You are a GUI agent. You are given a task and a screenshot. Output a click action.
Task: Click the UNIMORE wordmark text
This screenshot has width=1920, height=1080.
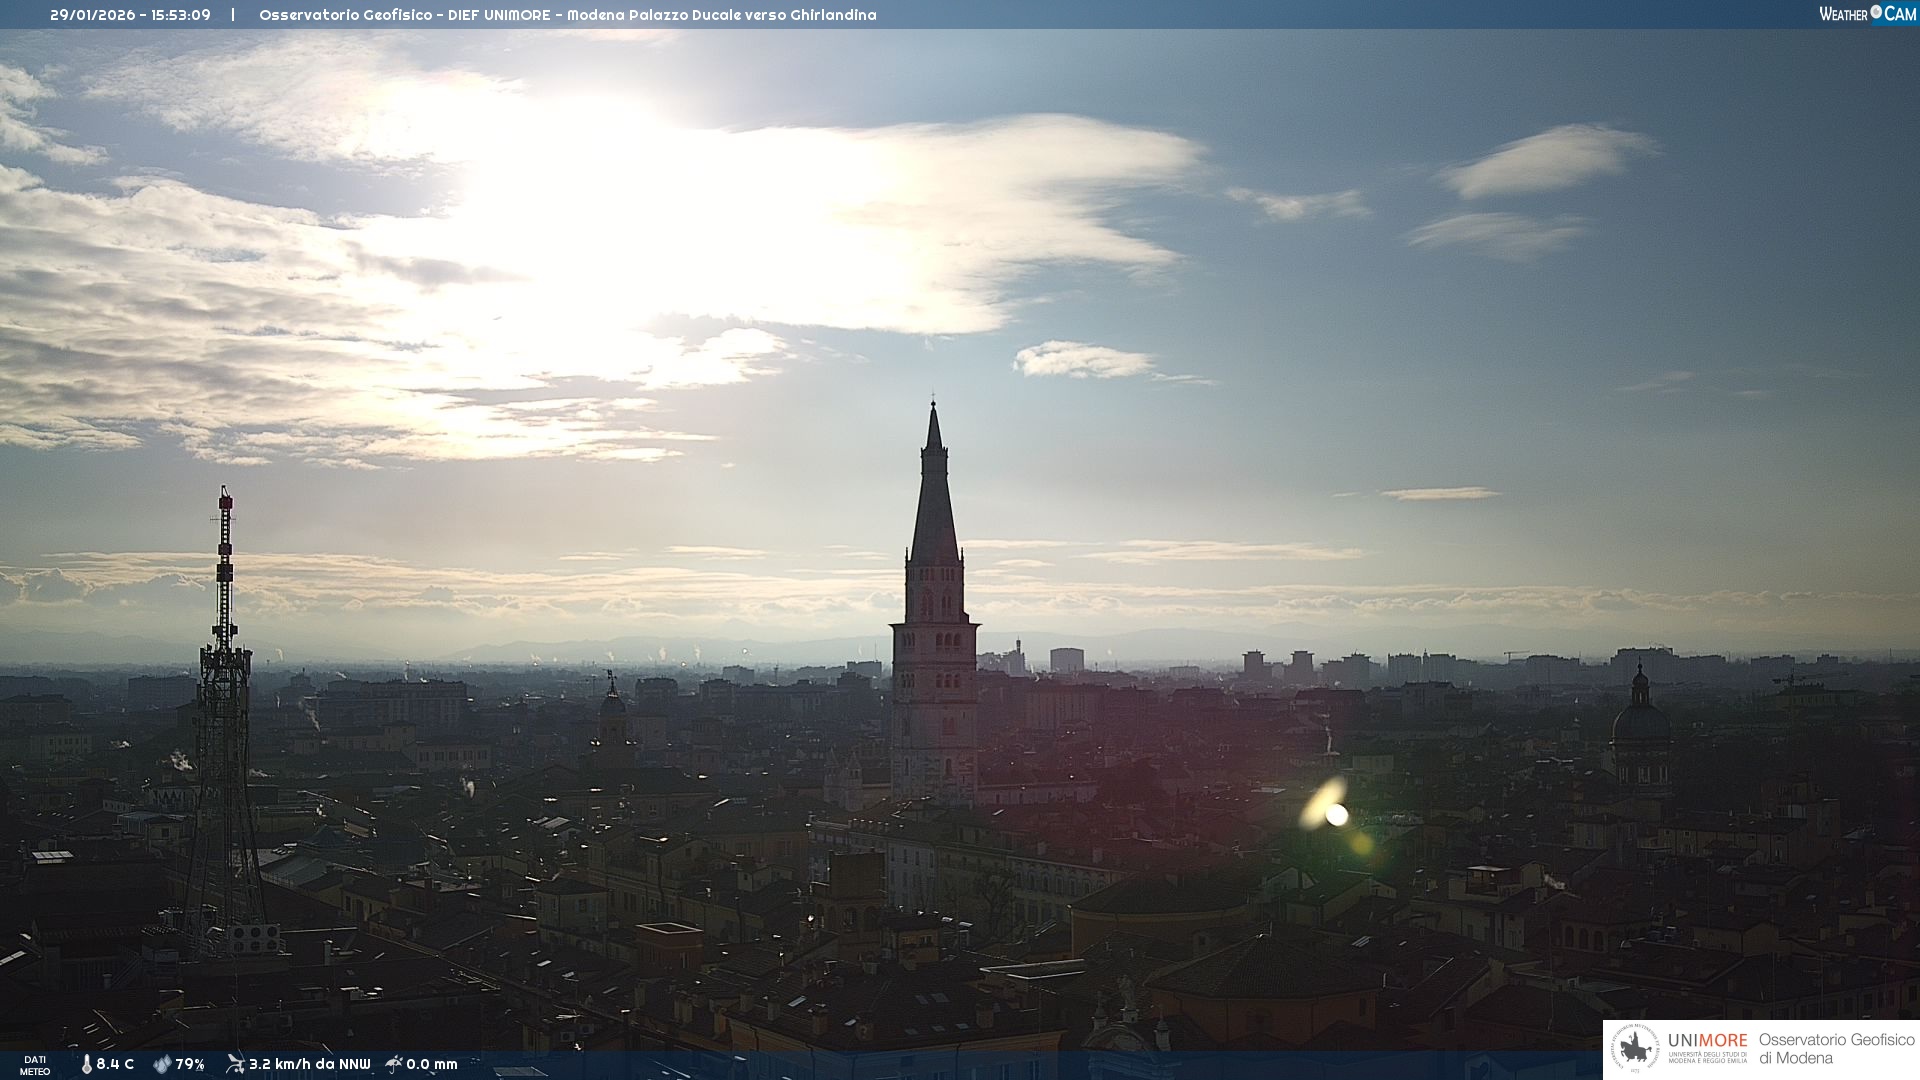coord(1707,1040)
